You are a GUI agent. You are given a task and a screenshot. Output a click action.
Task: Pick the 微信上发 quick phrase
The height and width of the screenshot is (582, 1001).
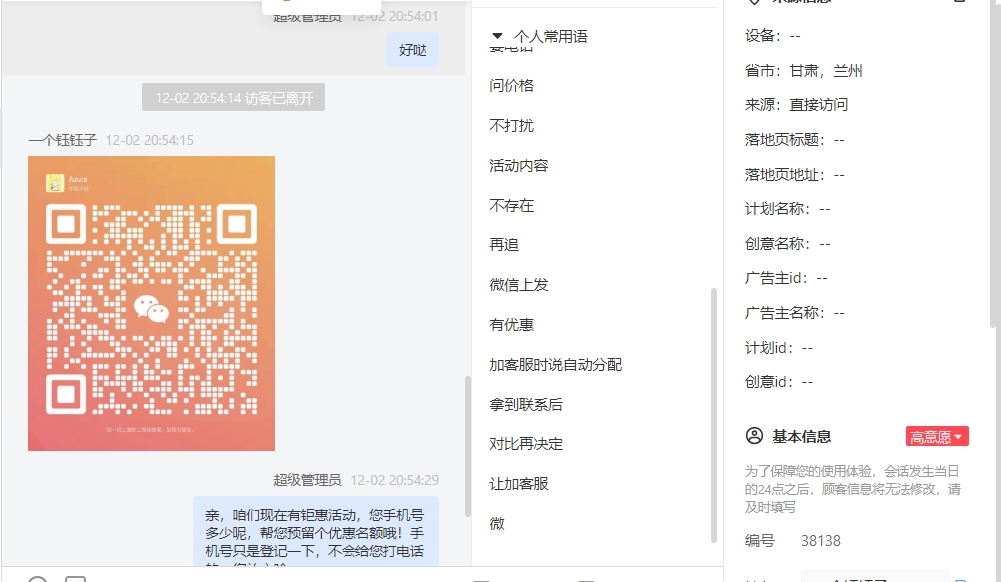(x=518, y=285)
